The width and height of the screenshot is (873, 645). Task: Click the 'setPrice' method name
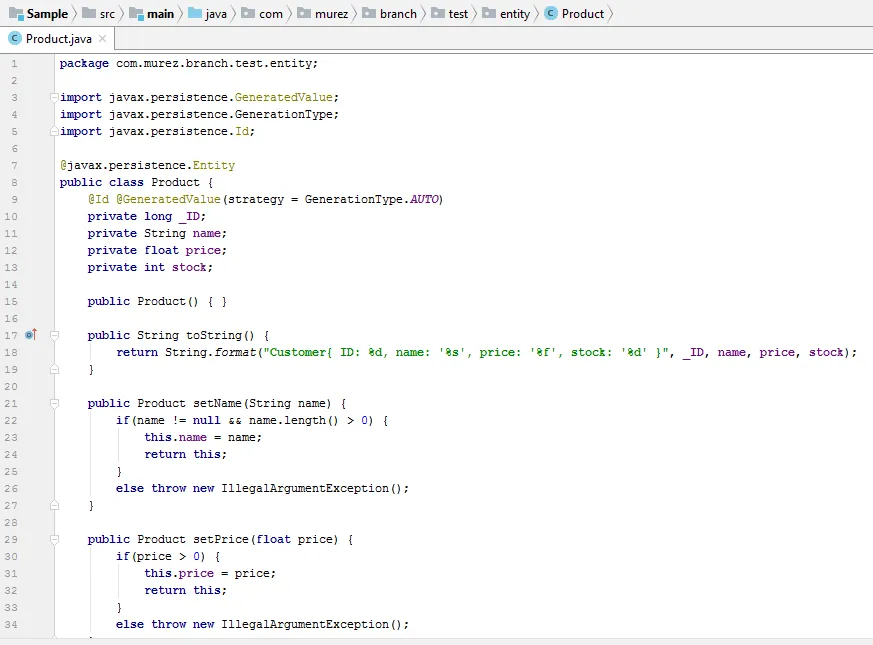(220, 539)
